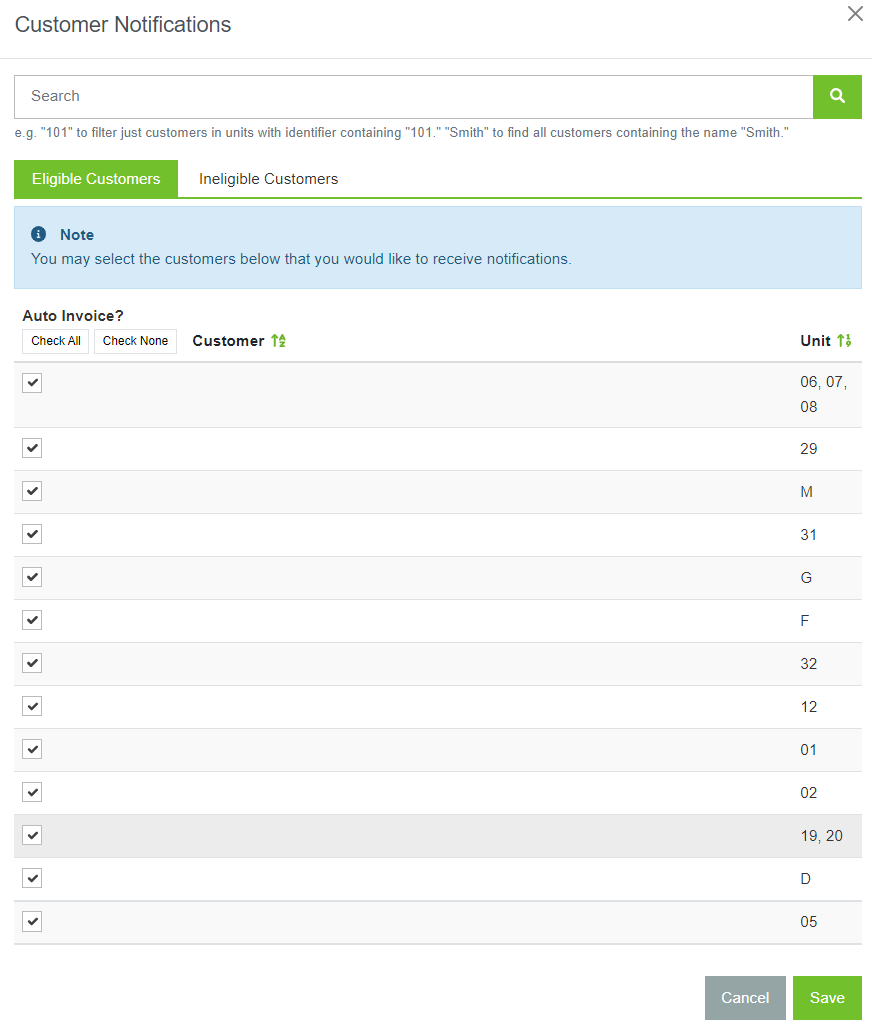This screenshot has height=1030, width=872.
Task: Uncheck Auto Invoice for unit G
Action: (31, 577)
